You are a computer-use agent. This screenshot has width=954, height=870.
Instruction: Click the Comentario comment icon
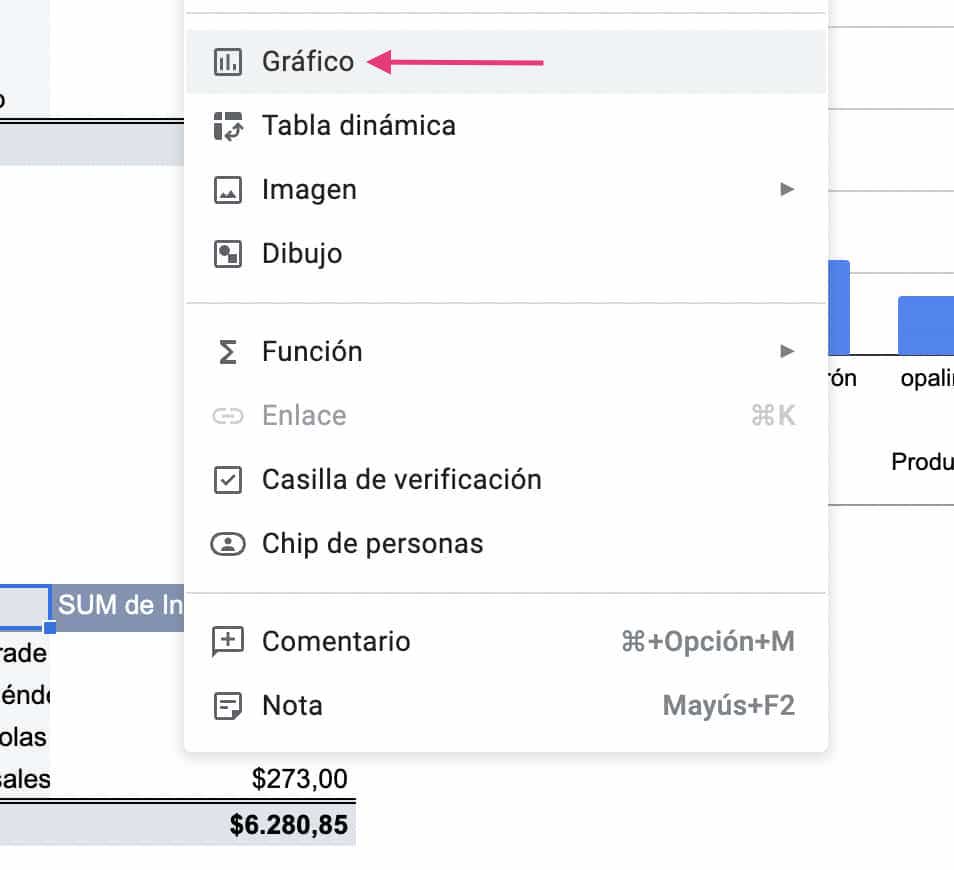click(x=229, y=642)
